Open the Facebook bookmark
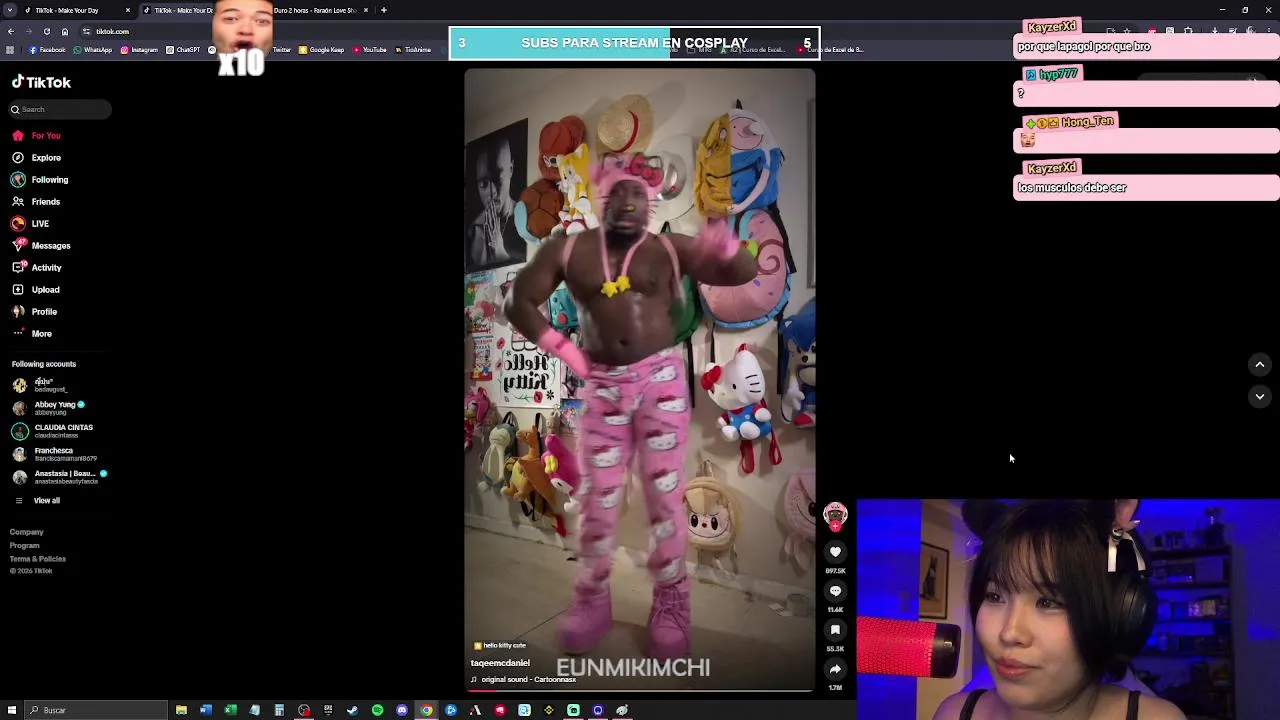 click(x=47, y=49)
